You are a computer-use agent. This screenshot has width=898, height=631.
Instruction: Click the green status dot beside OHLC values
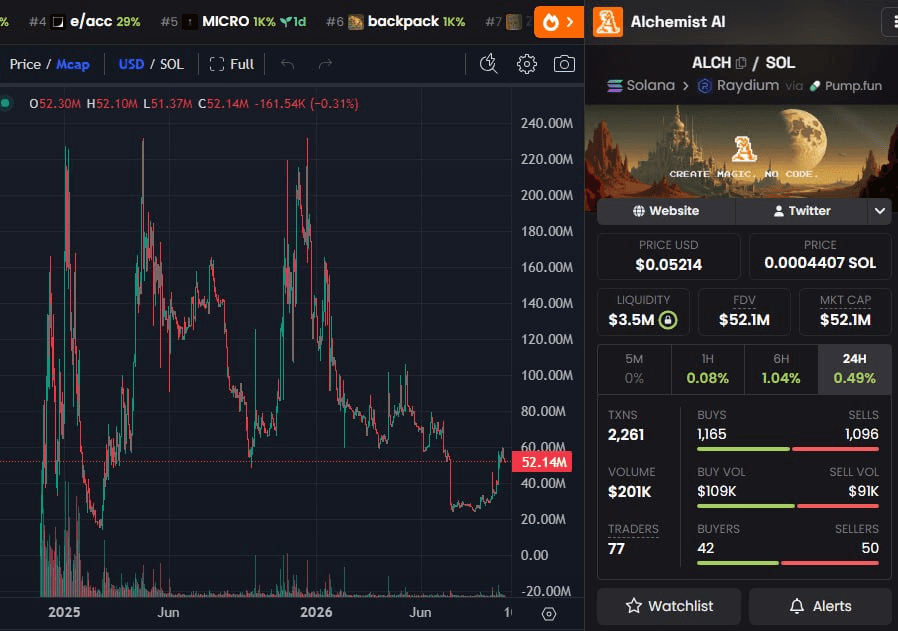click(5, 104)
